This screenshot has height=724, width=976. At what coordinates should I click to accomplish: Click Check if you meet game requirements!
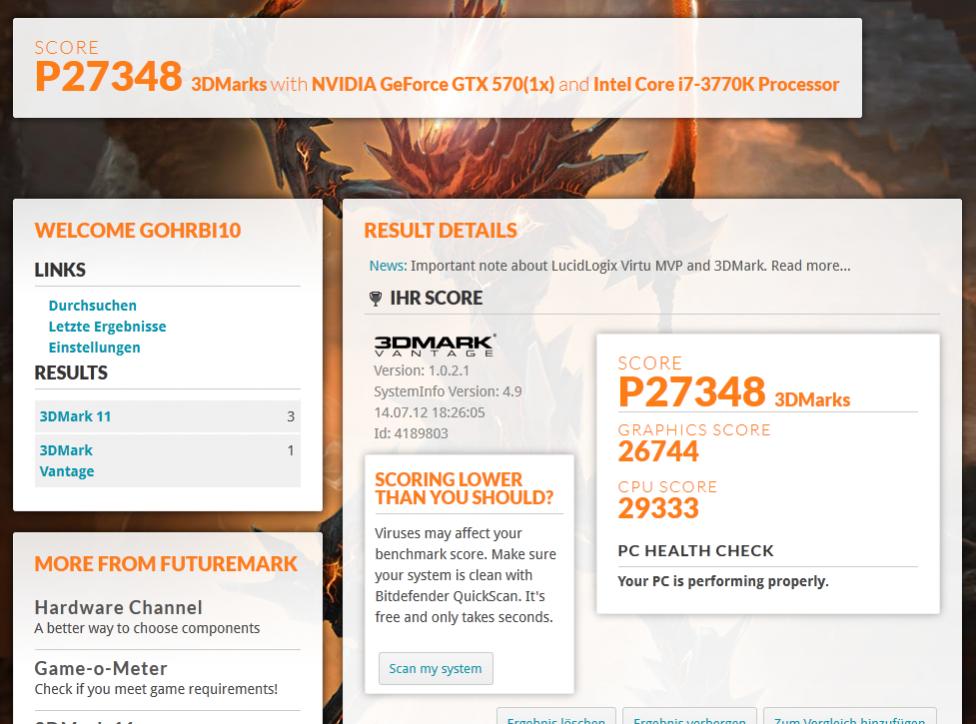point(156,689)
